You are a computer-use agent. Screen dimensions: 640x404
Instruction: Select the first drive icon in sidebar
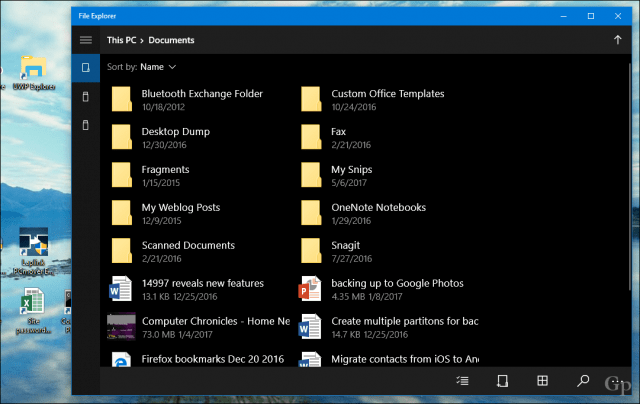click(86, 68)
